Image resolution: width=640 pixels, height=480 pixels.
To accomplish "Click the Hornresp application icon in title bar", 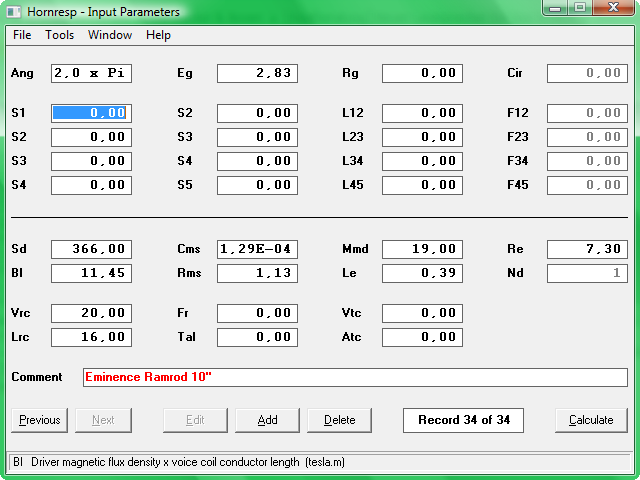I will pos(14,11).
